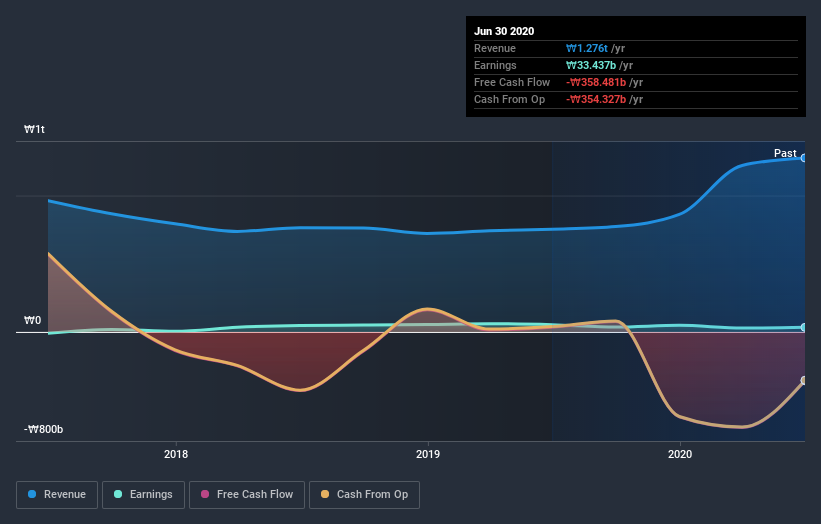Screen dimensions: 821x524
Task: Click the Earnings row label in tooltip
Action: [x=495, y=65]
